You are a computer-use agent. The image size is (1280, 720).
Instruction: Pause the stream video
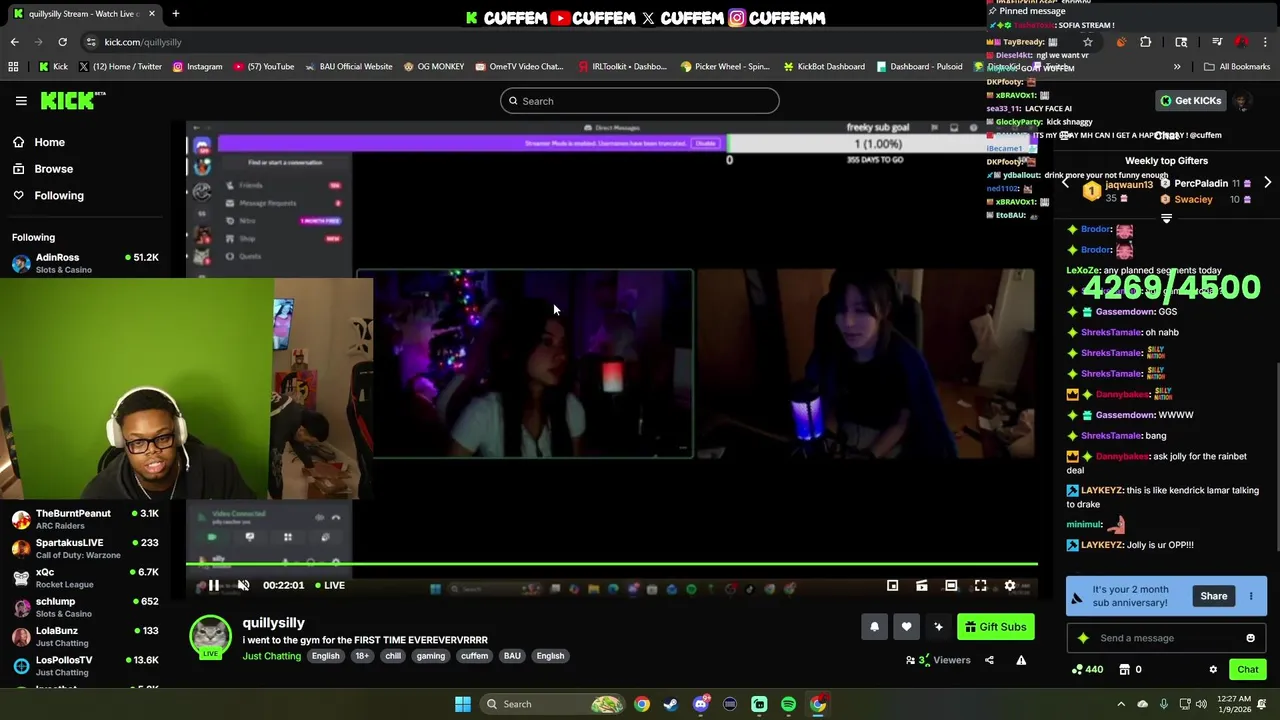pyautogui.click(x=213, y=586)
